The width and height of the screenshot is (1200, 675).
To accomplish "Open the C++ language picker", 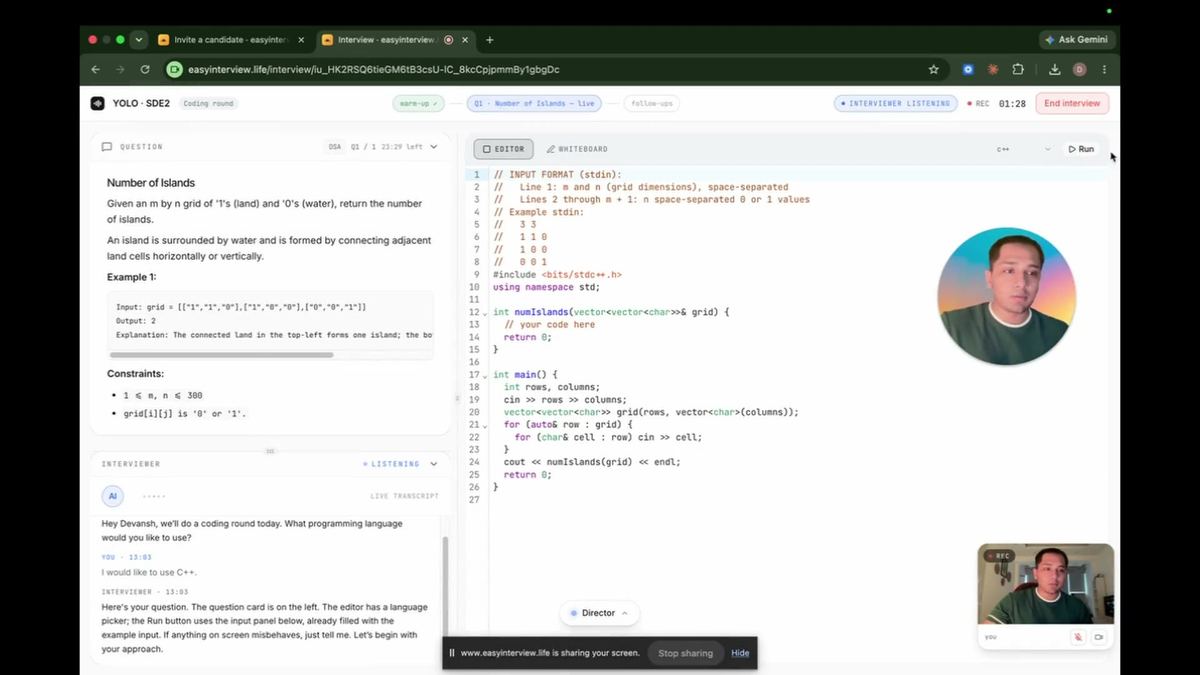I will pos(1023,149).
